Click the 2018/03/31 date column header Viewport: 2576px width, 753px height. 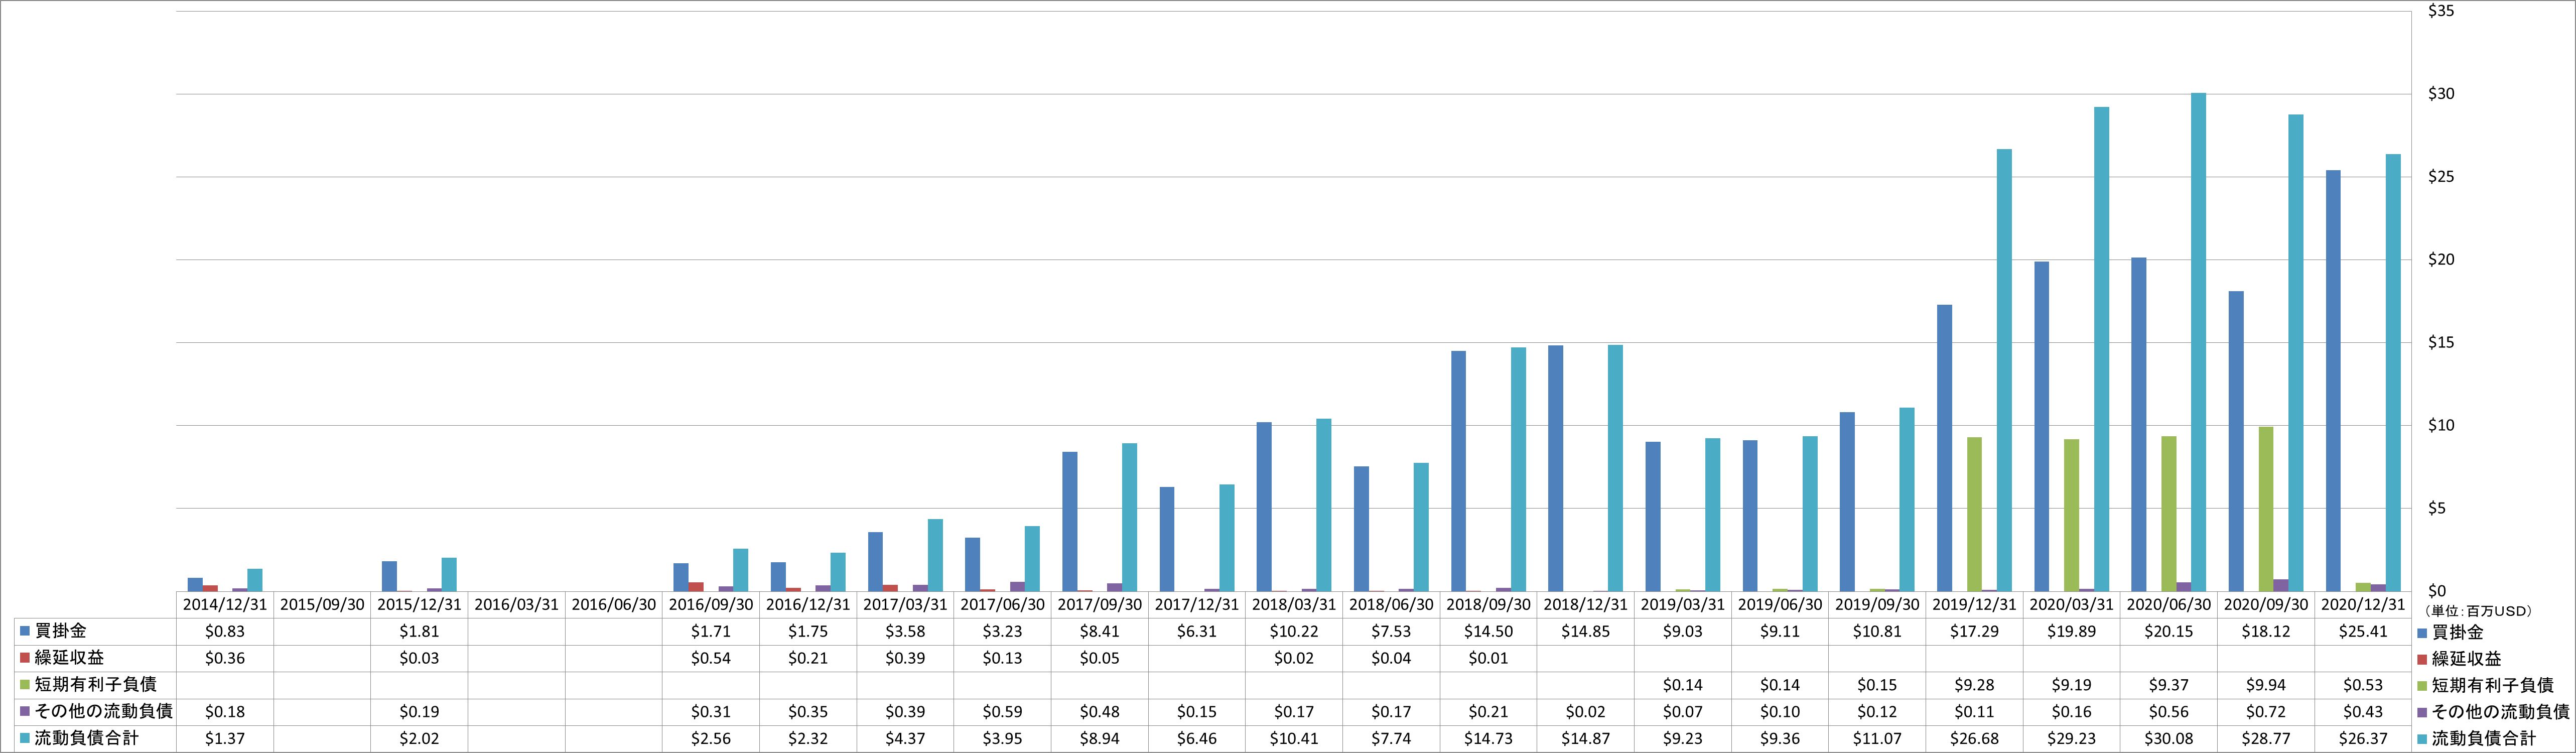tap(1294, 605)
